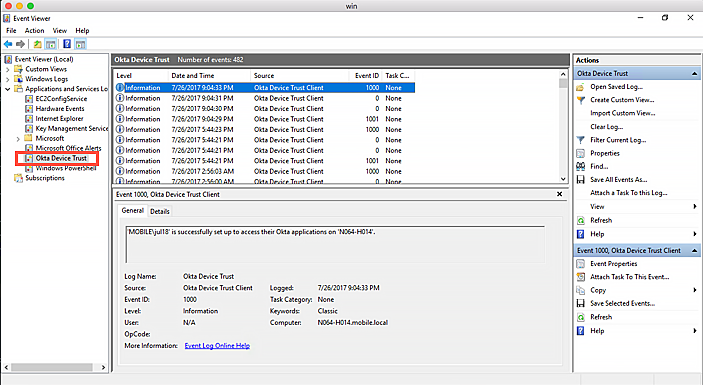
Task: Expand the Custom Views tree node
Action: coord(7,69)
